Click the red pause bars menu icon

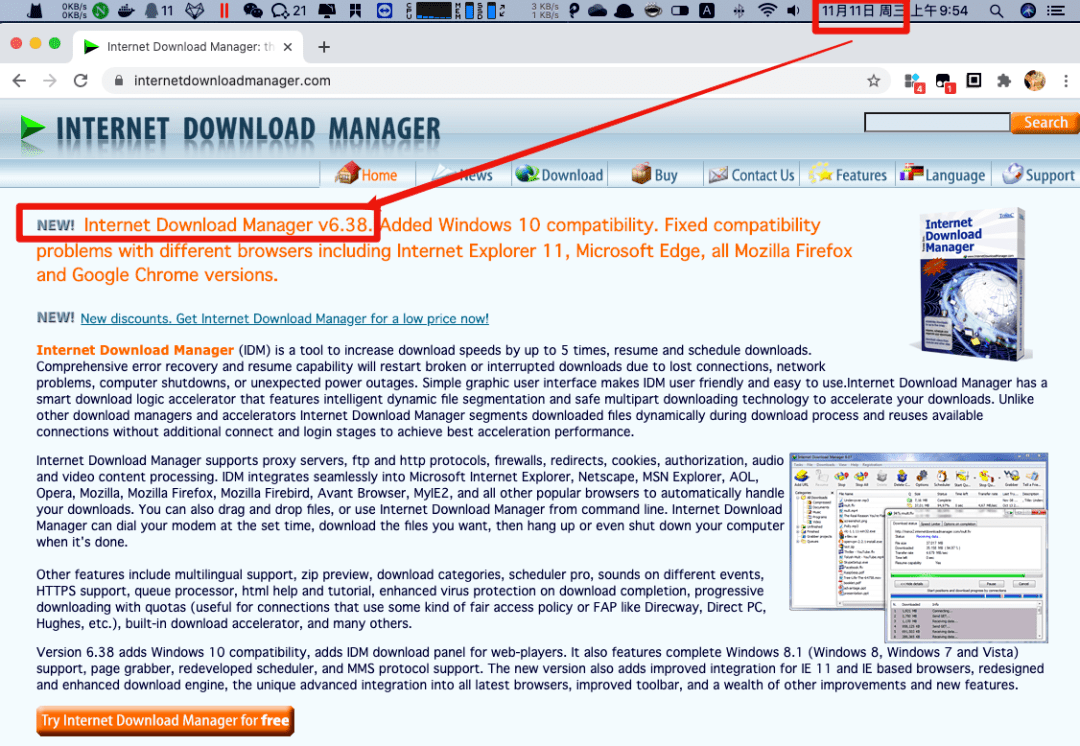[x=224, y=10]
